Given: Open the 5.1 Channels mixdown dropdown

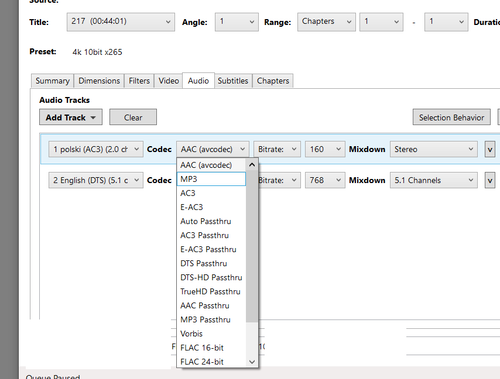Looking at the screenshot, I should [434, 180].
